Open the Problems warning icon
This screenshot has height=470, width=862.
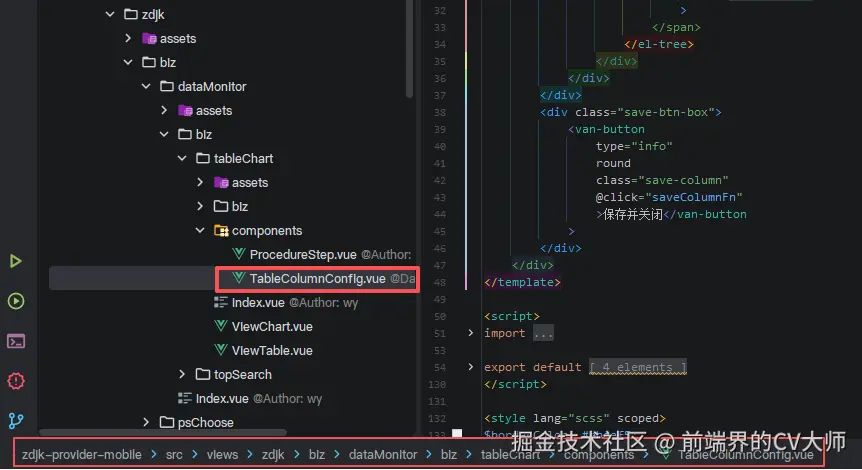coord(16,381)
